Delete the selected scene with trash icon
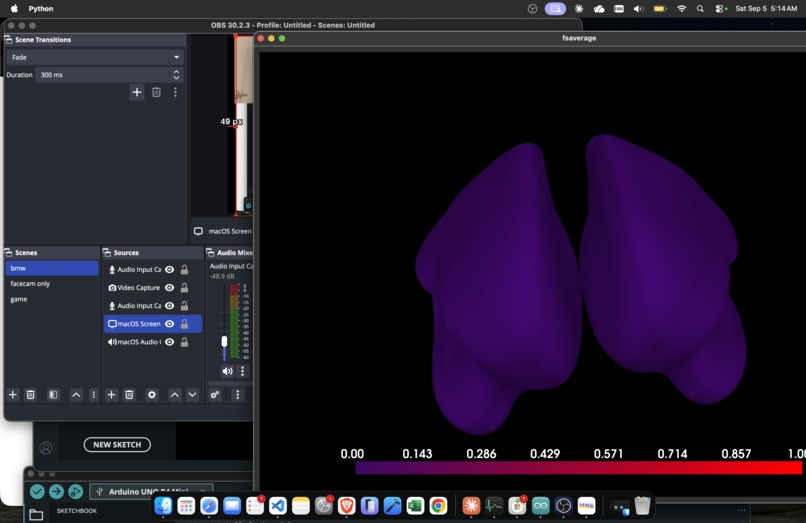 click(x=30, y=394)
